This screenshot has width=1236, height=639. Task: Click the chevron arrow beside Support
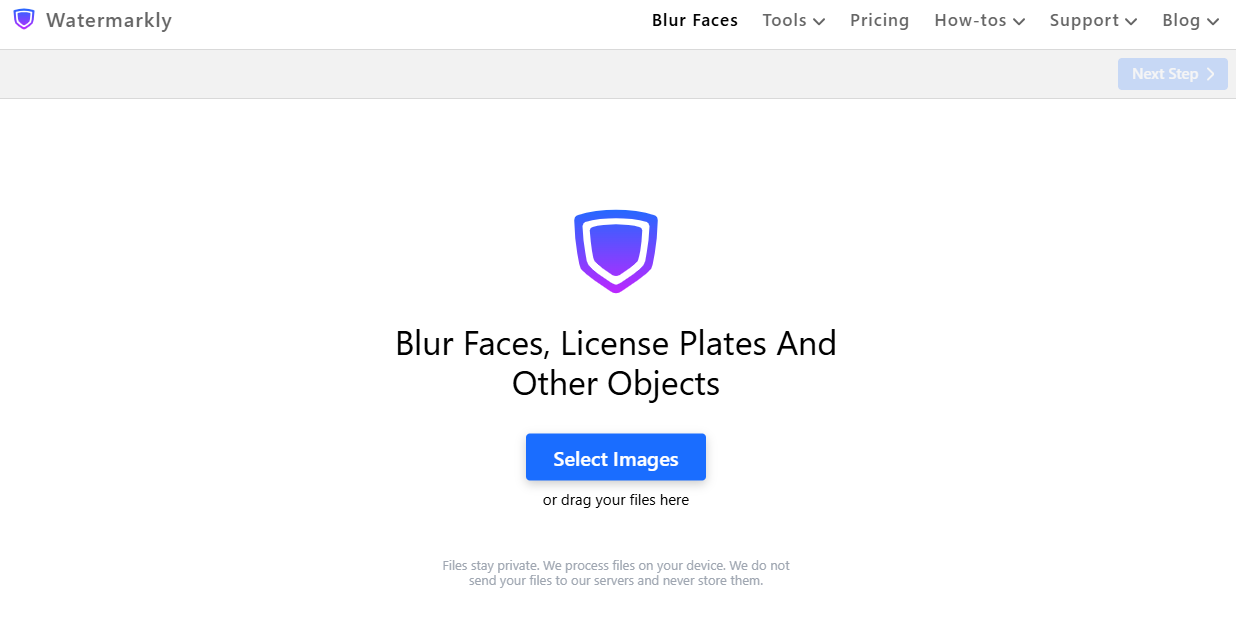coord(1131,22)
